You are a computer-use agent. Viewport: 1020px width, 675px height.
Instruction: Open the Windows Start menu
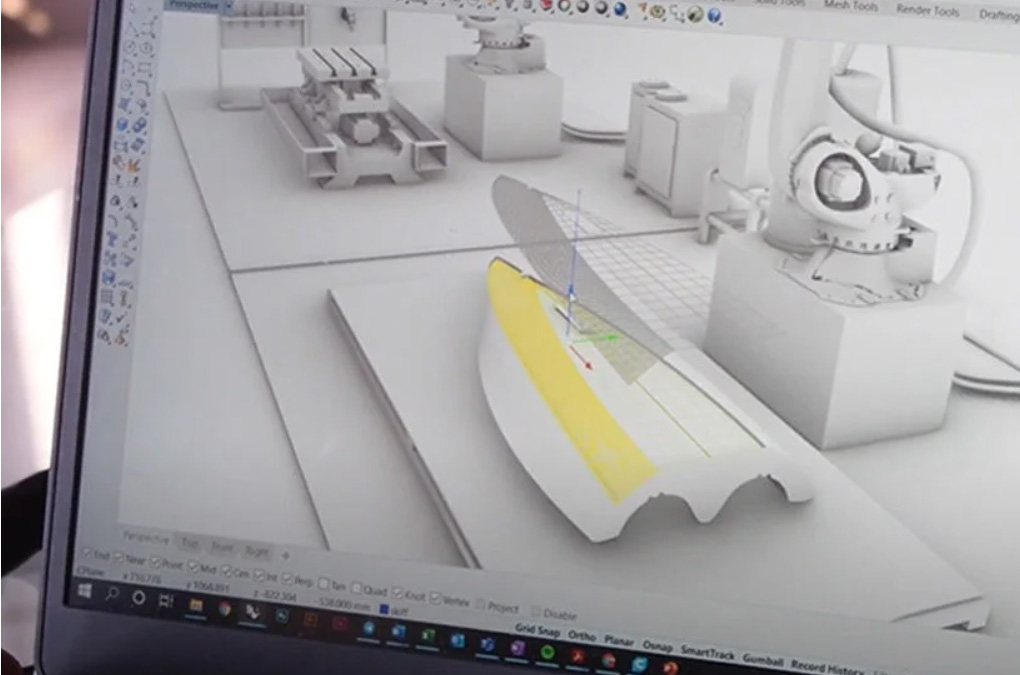[85, 591]
